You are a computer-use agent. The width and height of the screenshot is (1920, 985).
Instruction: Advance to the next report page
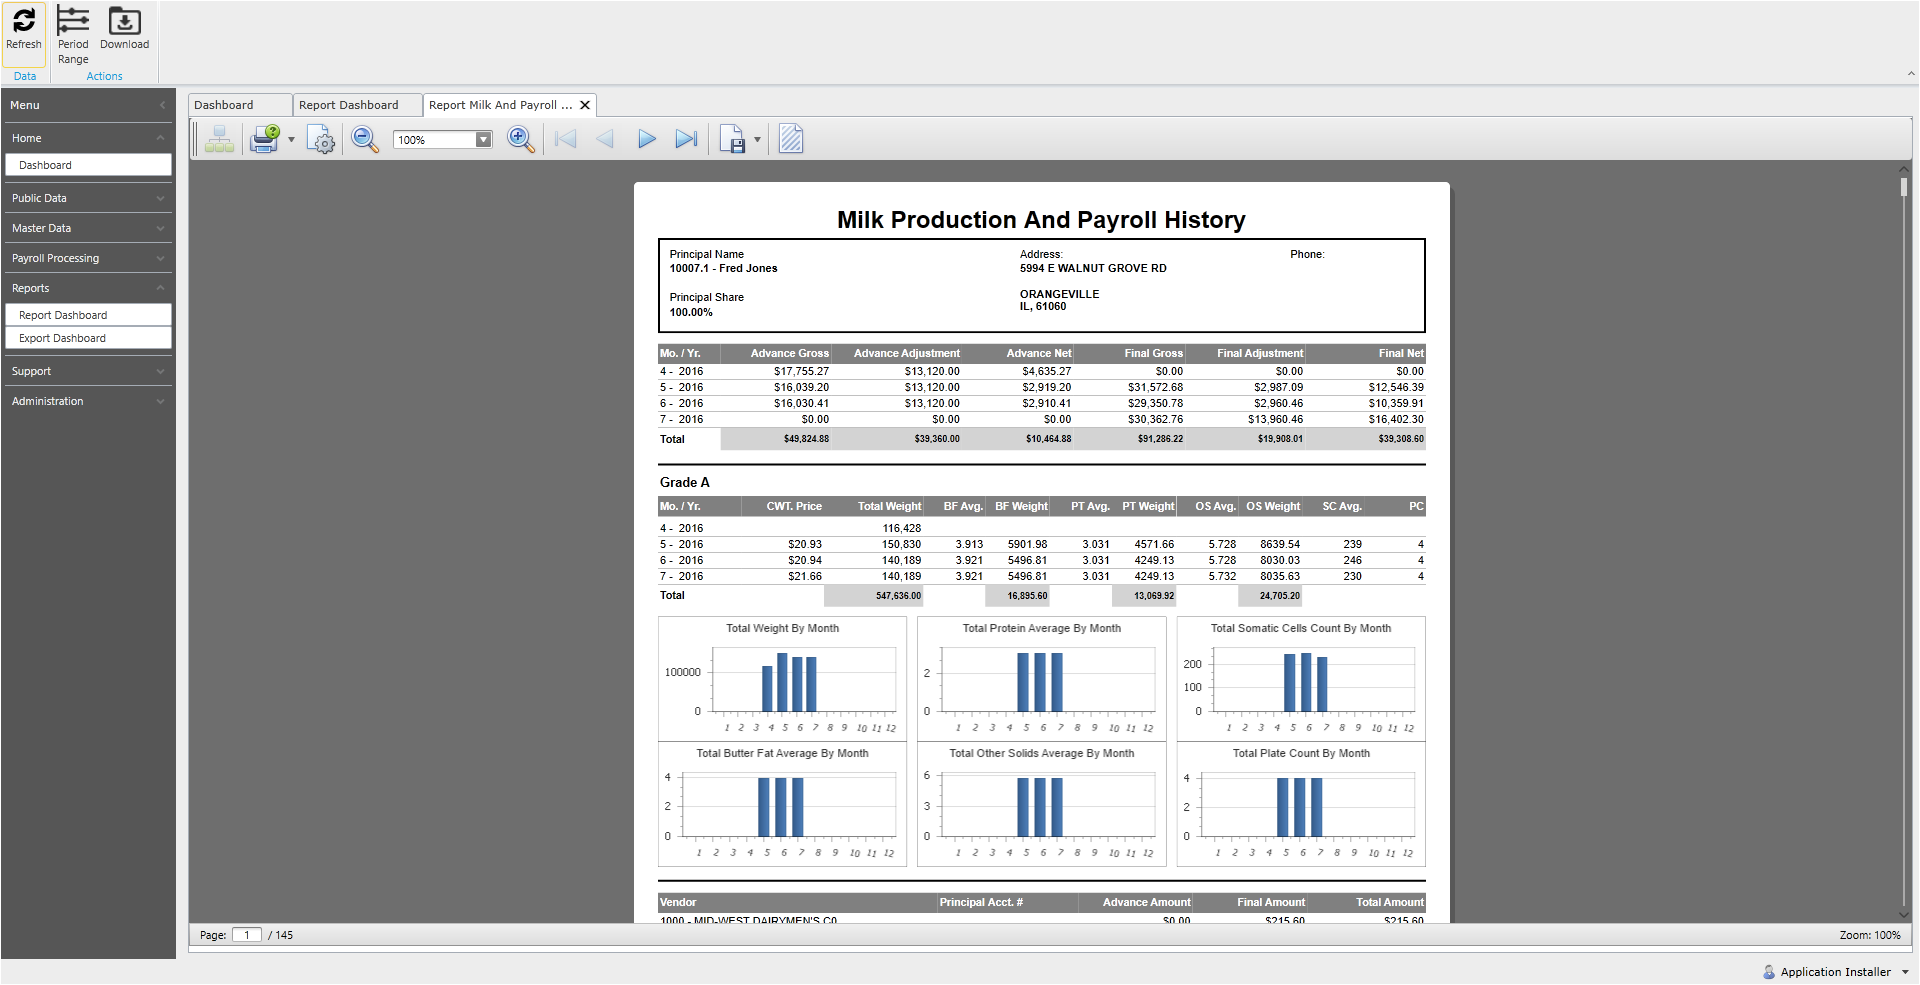(x=647, y=139)
